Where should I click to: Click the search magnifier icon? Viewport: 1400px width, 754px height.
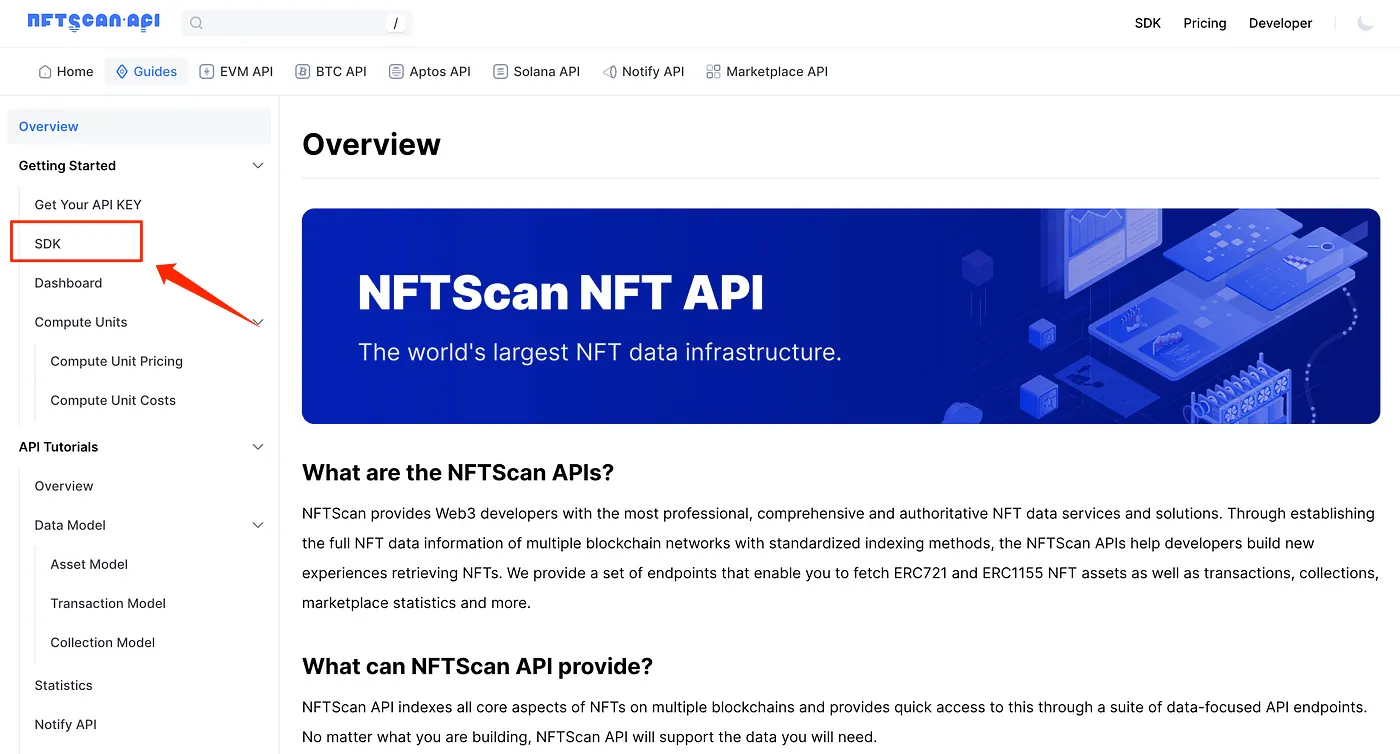pyautogui.click(x=196, y=23)
